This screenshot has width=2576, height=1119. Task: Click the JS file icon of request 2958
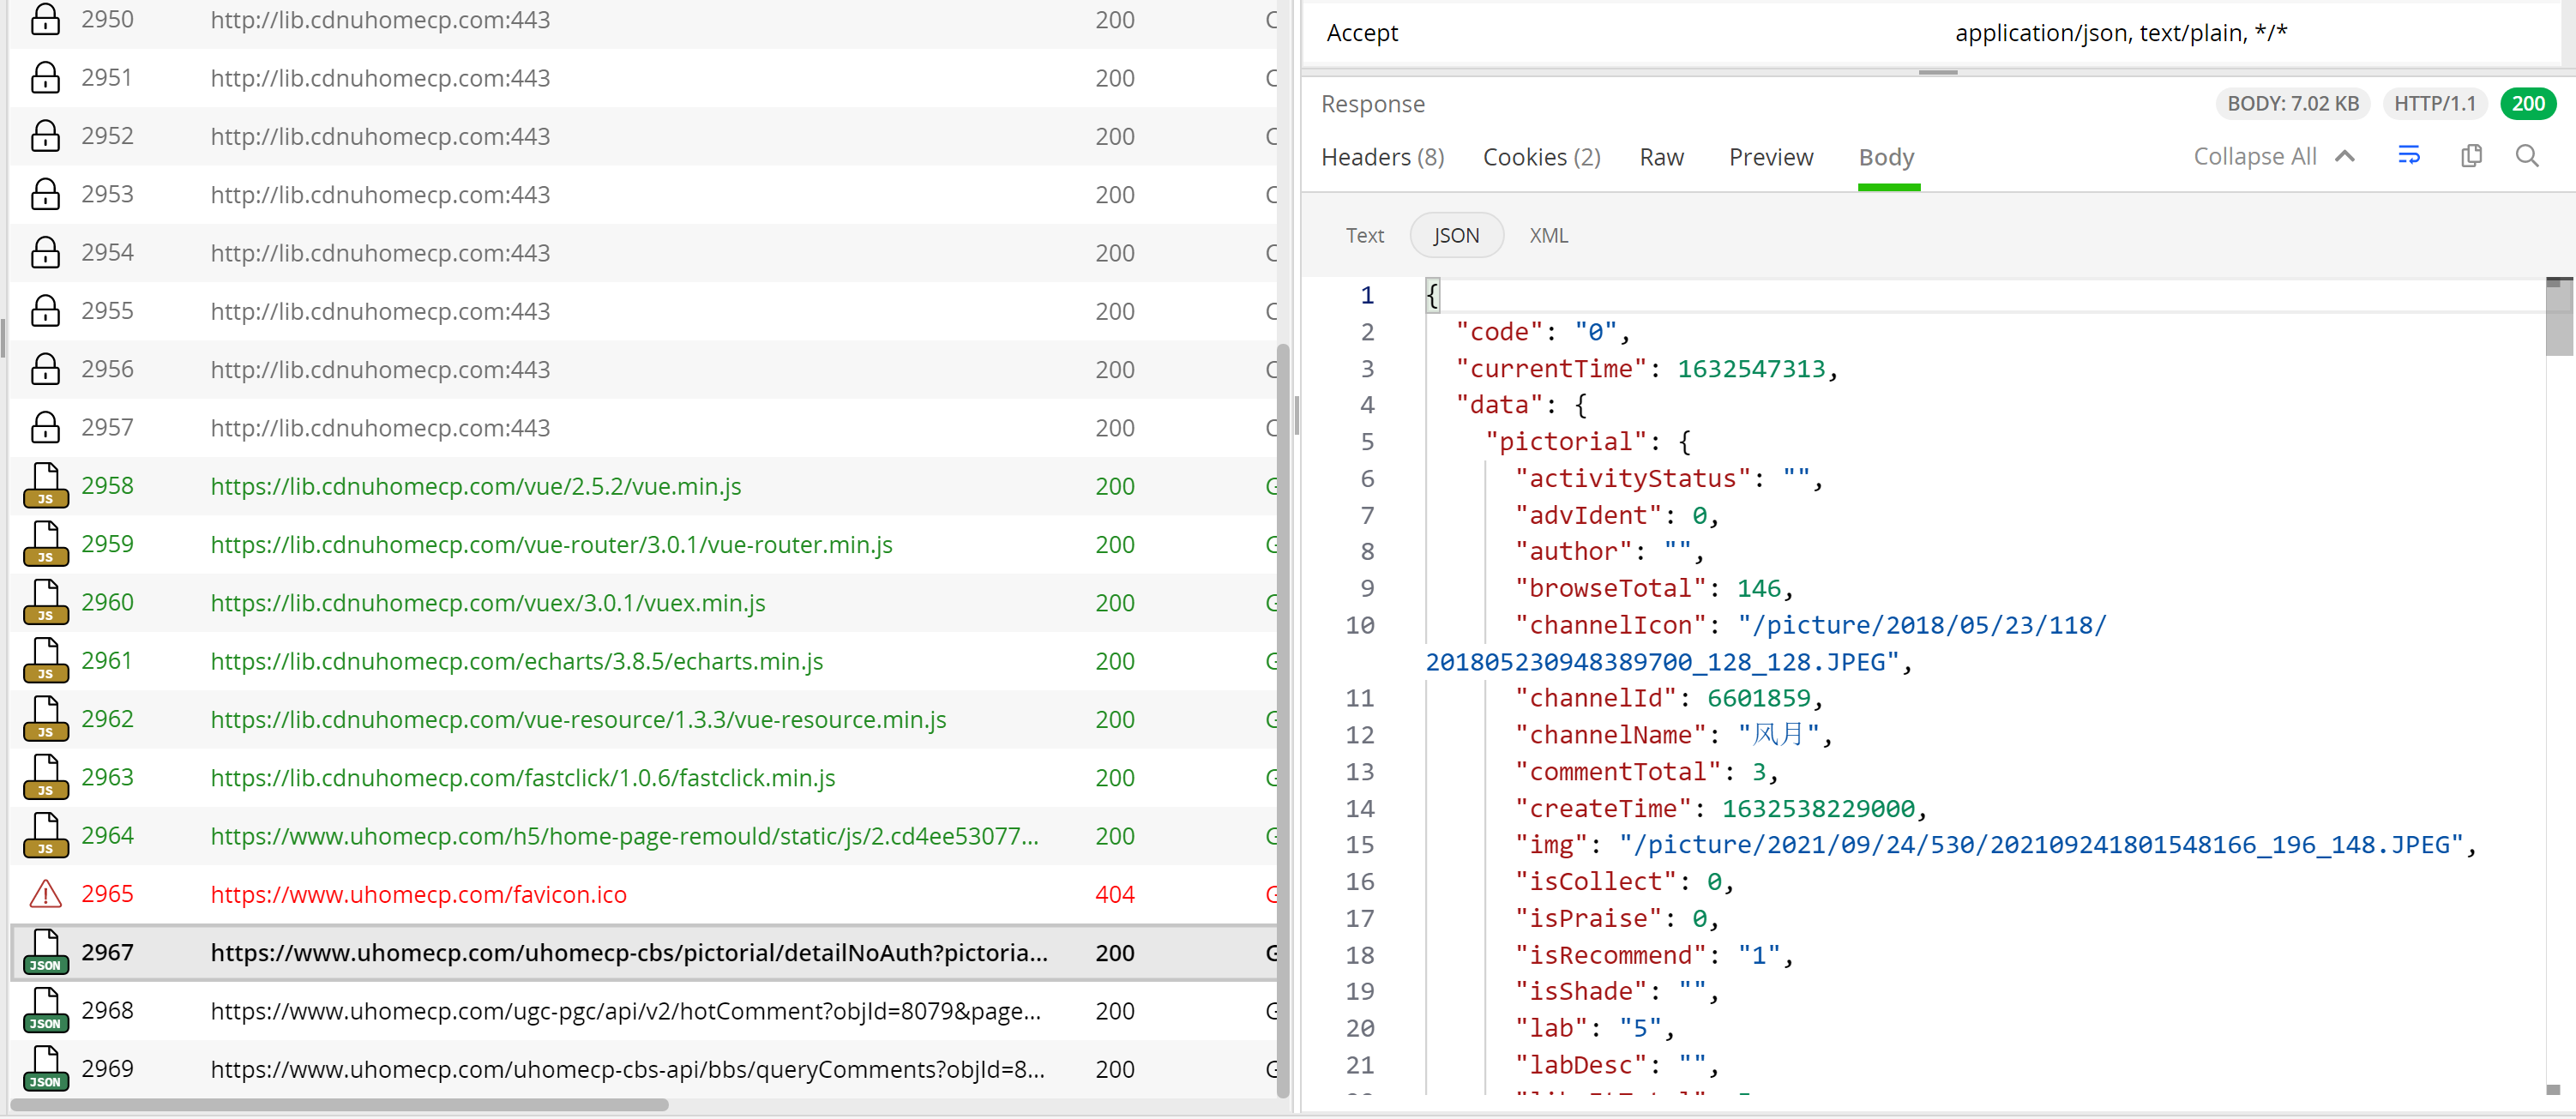[x=45, y=486]
